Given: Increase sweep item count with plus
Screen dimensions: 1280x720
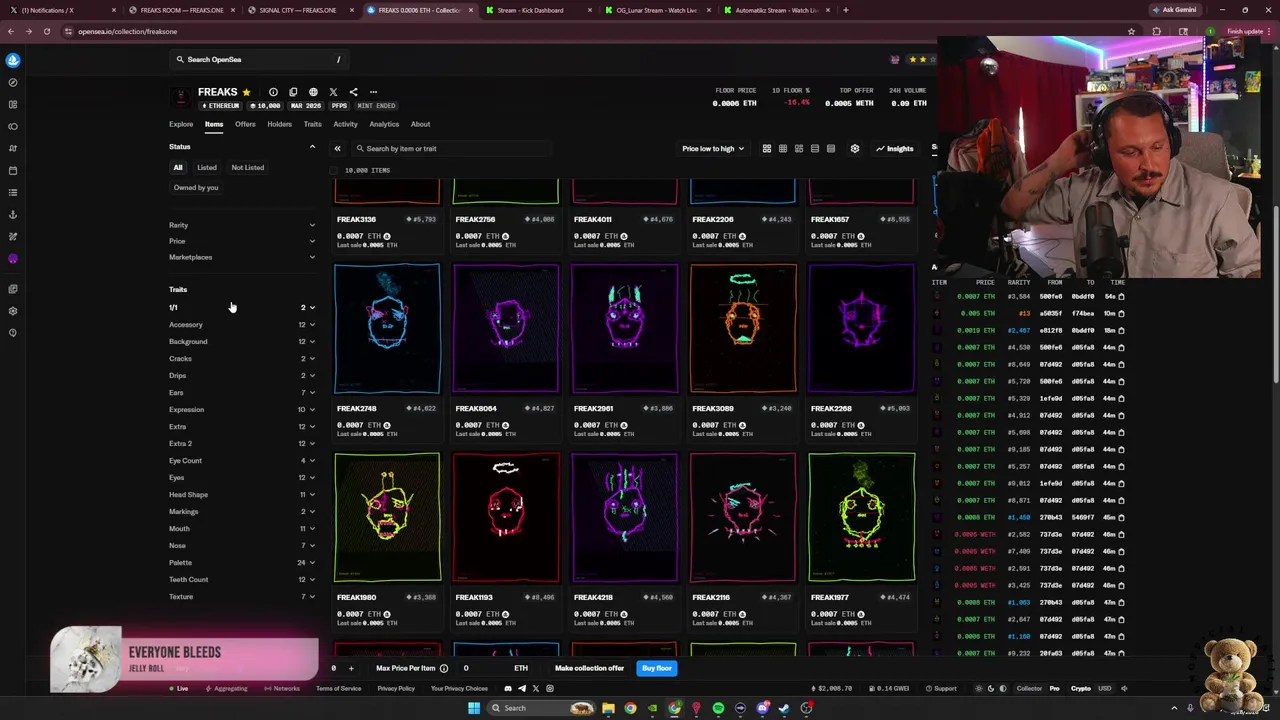Looking at the screenshot, I should pos(351,668).
